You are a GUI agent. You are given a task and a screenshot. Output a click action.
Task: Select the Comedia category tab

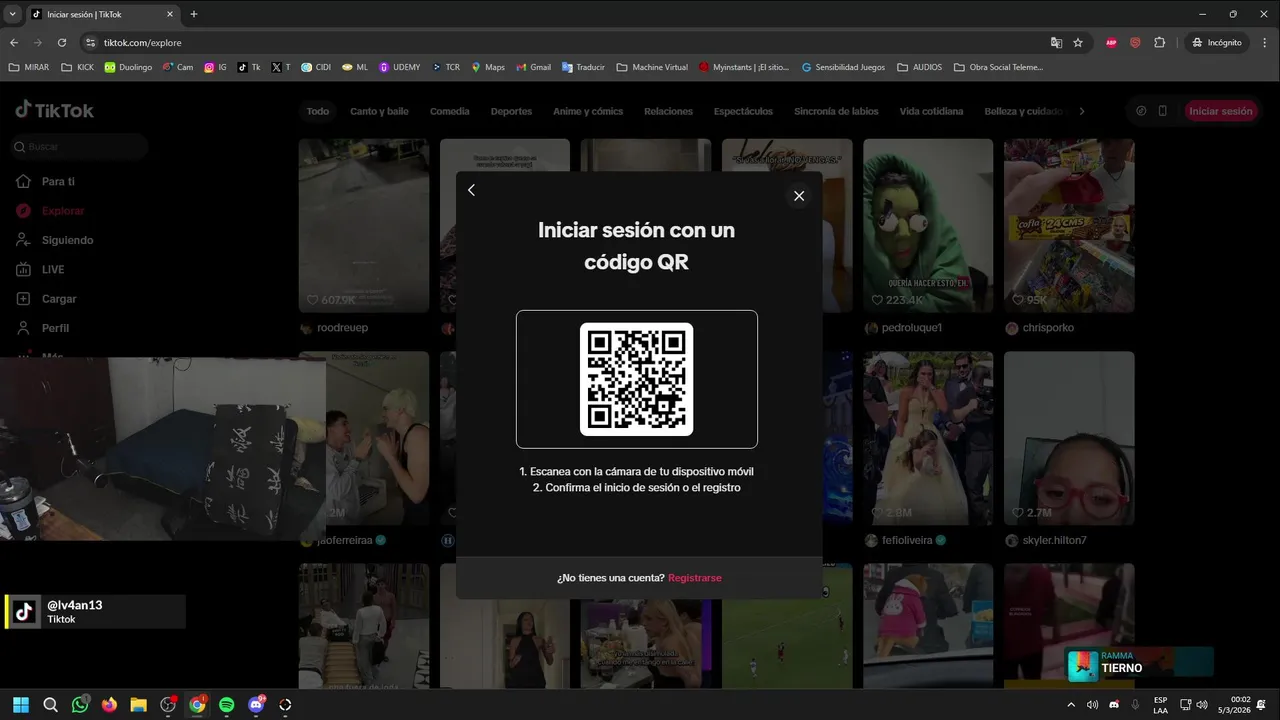(449, 111)
